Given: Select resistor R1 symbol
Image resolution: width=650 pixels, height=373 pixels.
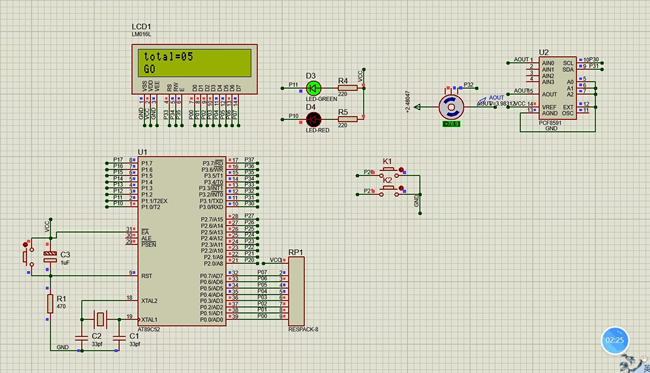Looking at the screenshot, I should [x=50, y=303].
